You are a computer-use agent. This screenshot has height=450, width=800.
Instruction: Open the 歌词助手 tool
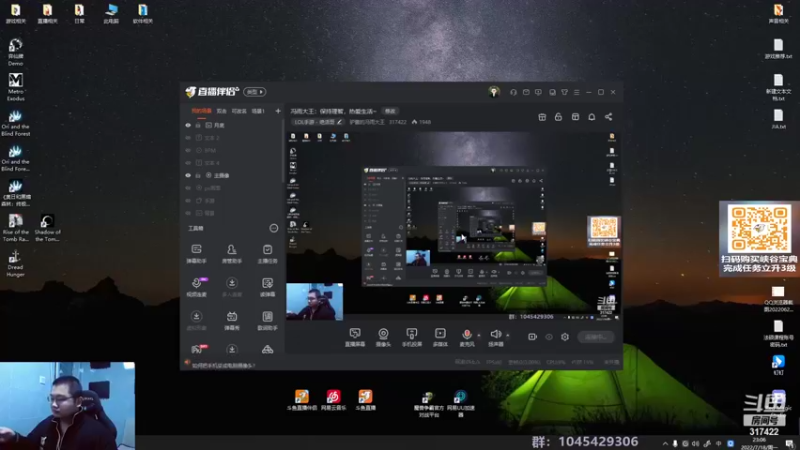point(267,320)
